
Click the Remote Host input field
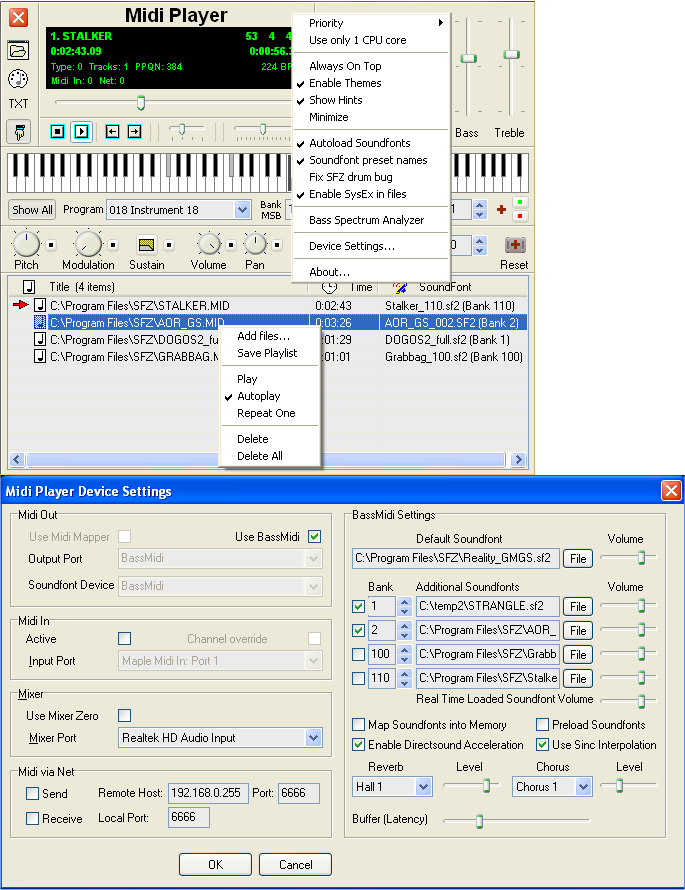(208, 793)
